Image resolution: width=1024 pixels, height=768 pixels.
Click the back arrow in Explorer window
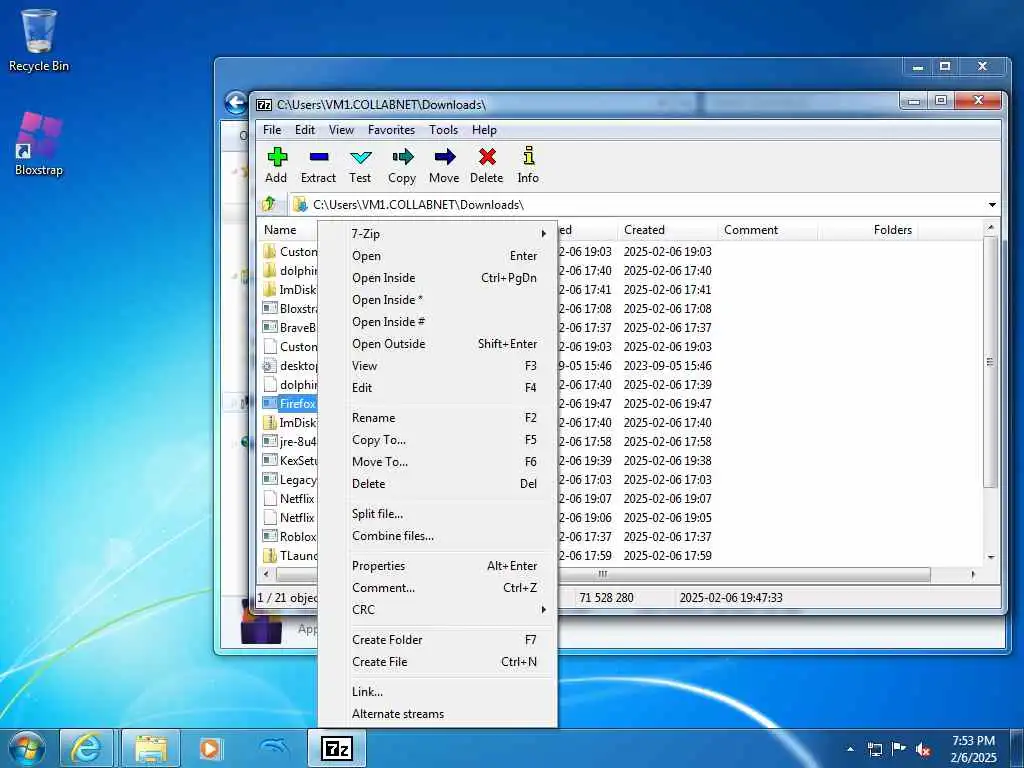[x=236, y=103]
